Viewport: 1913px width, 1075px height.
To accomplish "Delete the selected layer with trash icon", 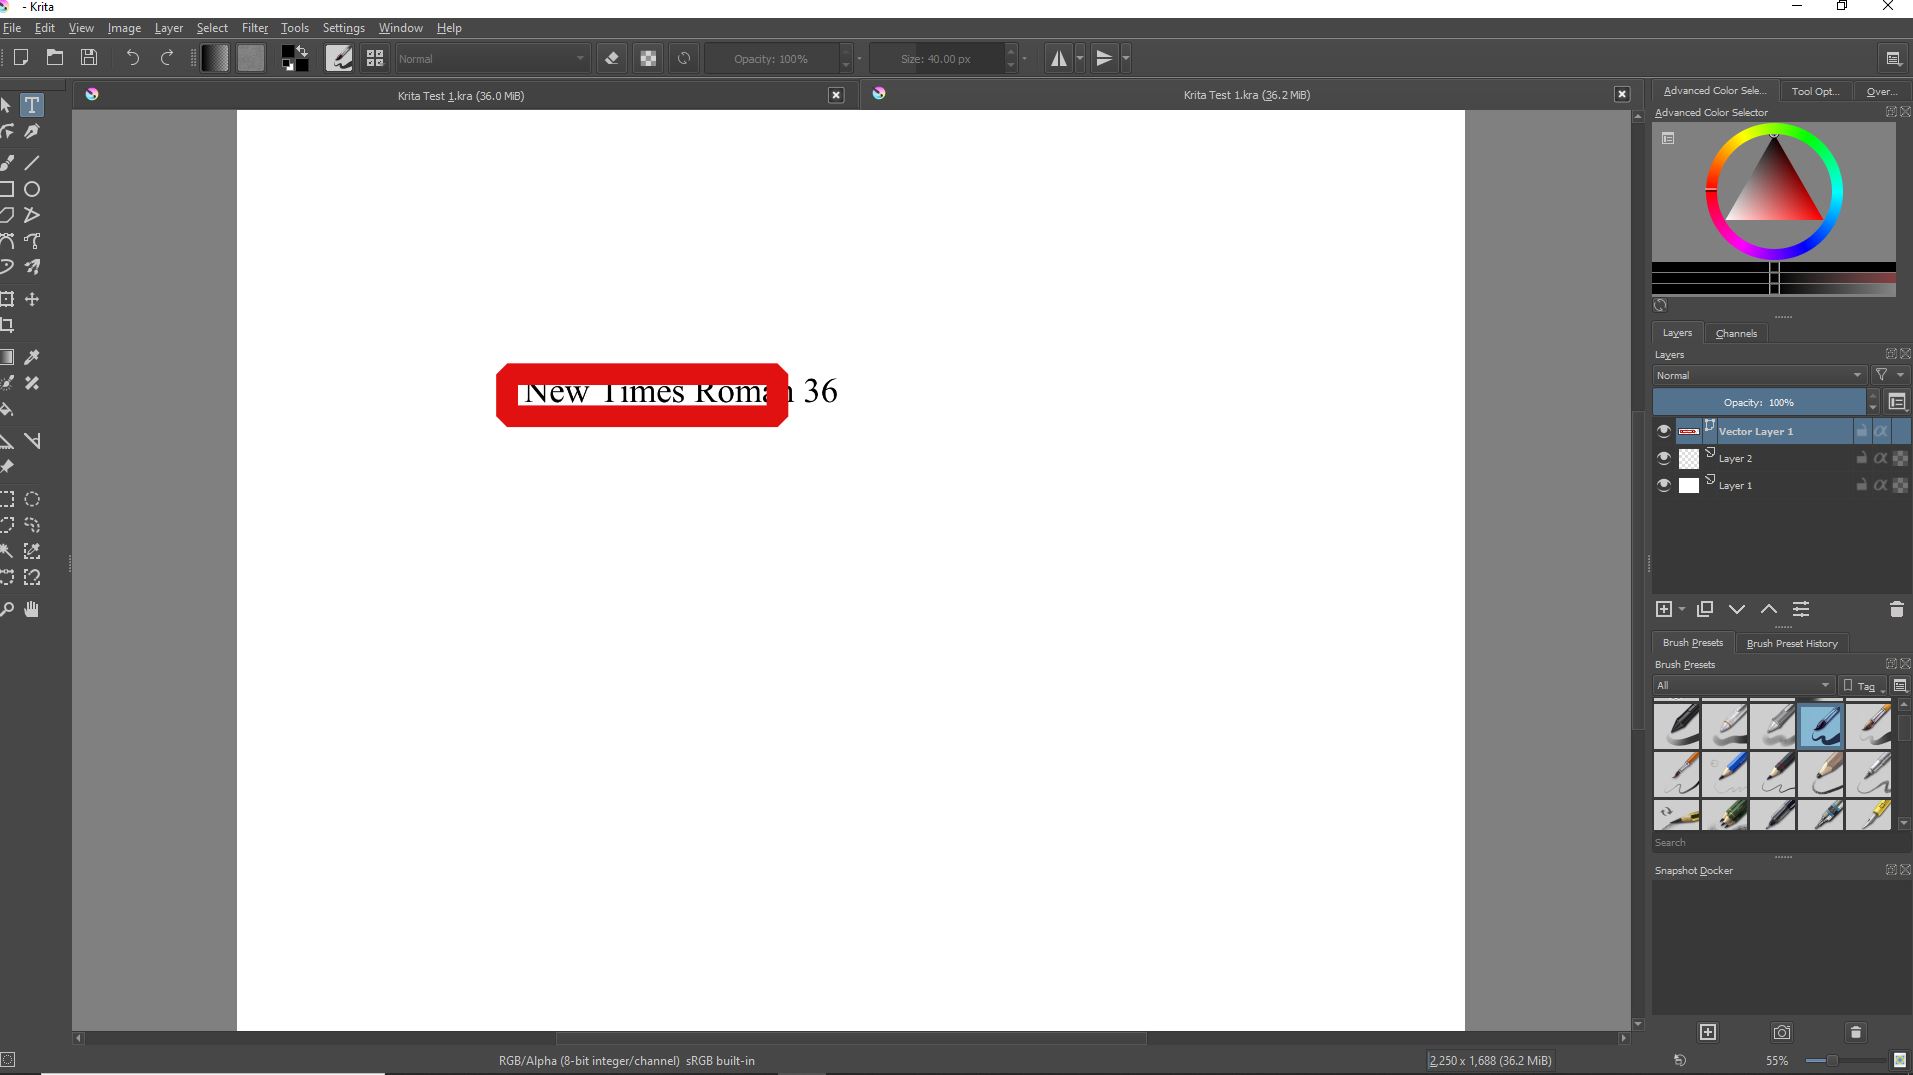I will click(x=1896, y=609).
